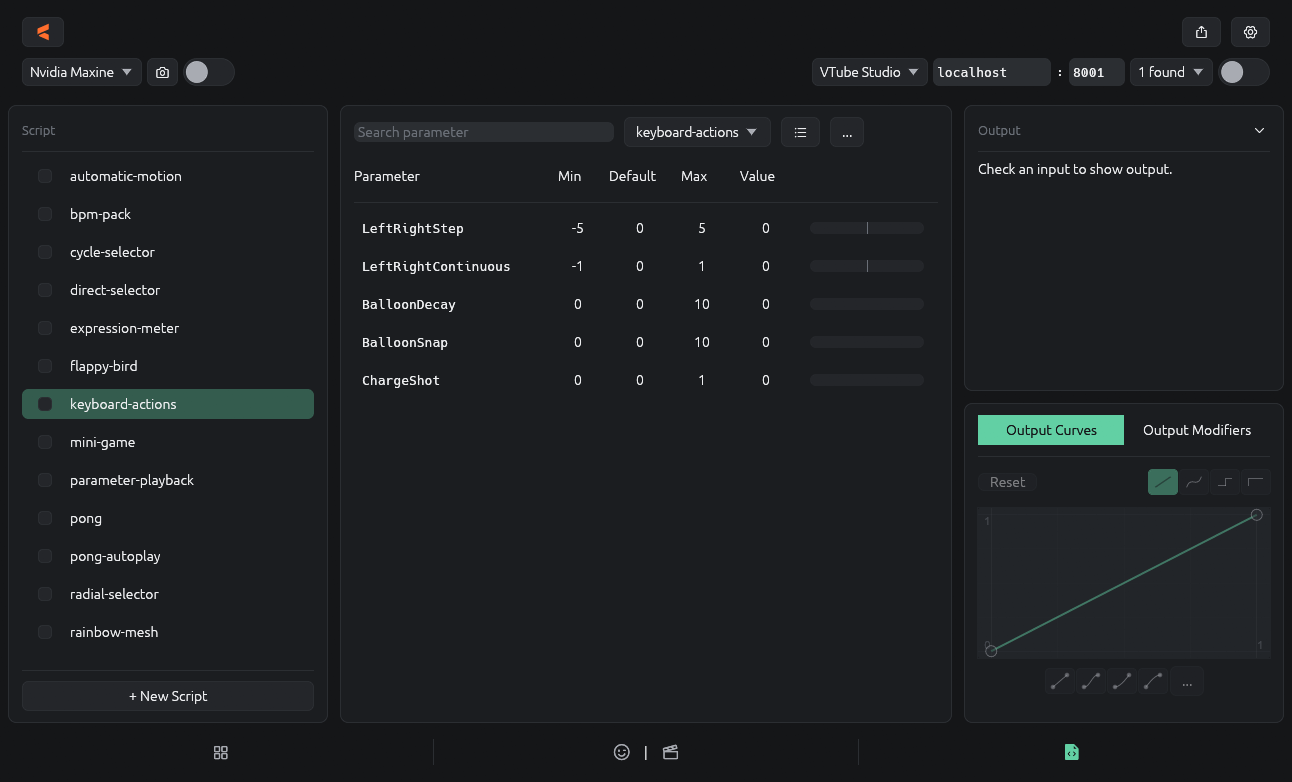Open the Nvidia Maxine tracker dropdown

click(82, 72)
